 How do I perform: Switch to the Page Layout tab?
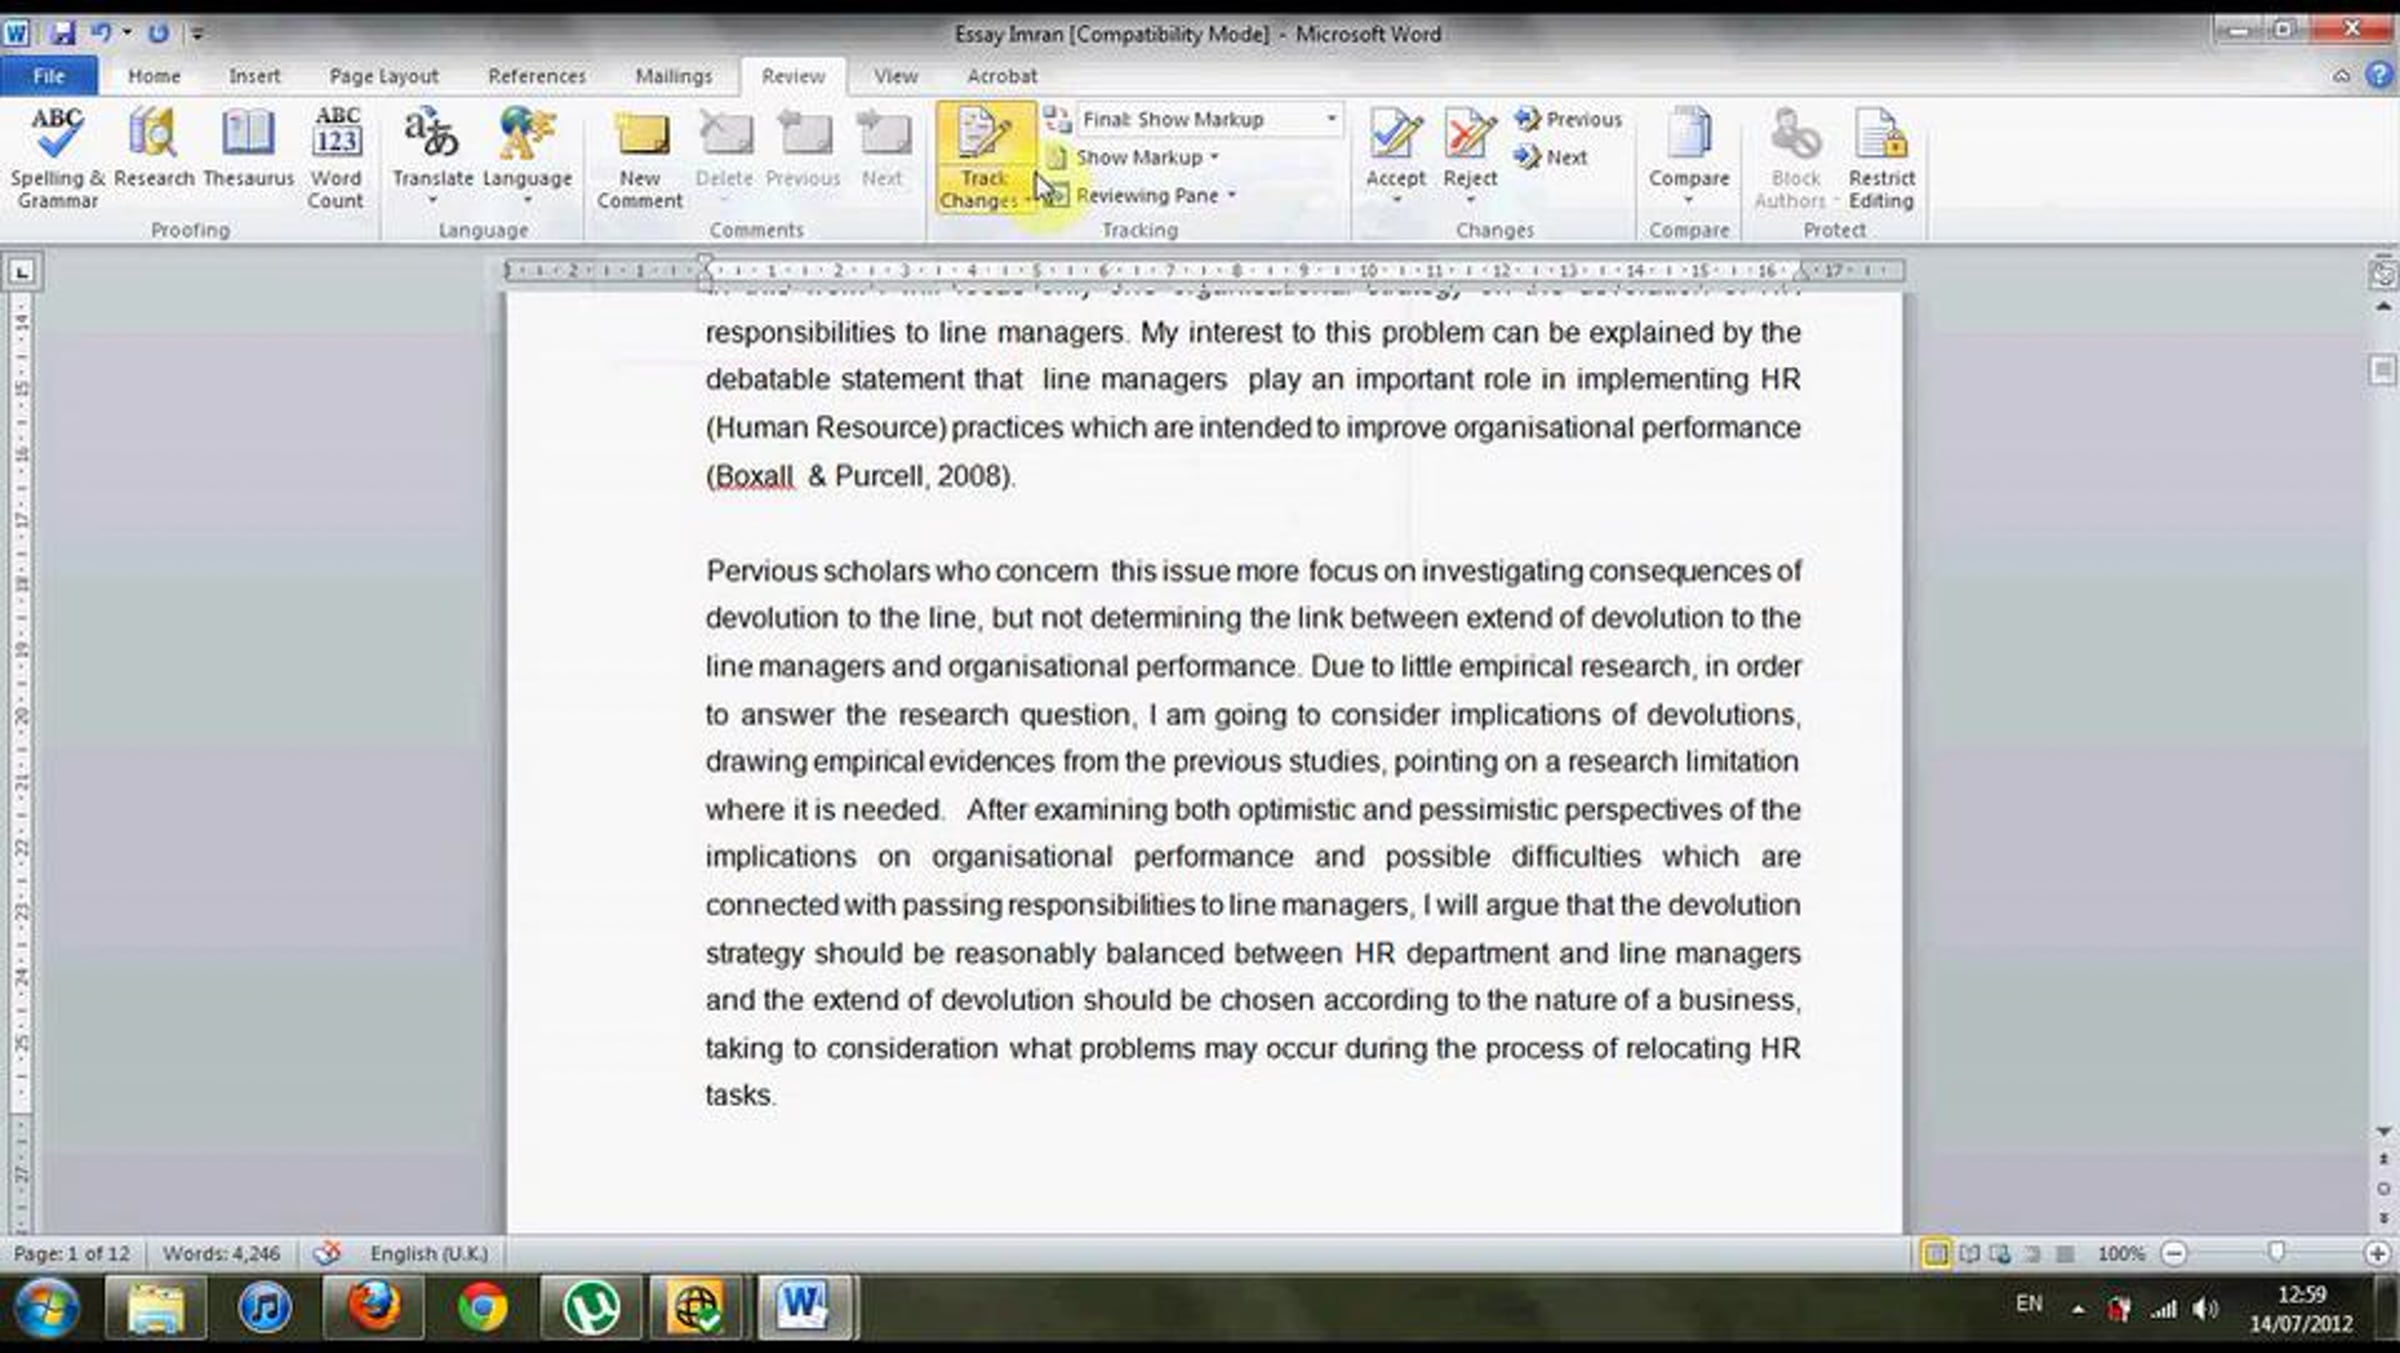[x=383, y=76]
